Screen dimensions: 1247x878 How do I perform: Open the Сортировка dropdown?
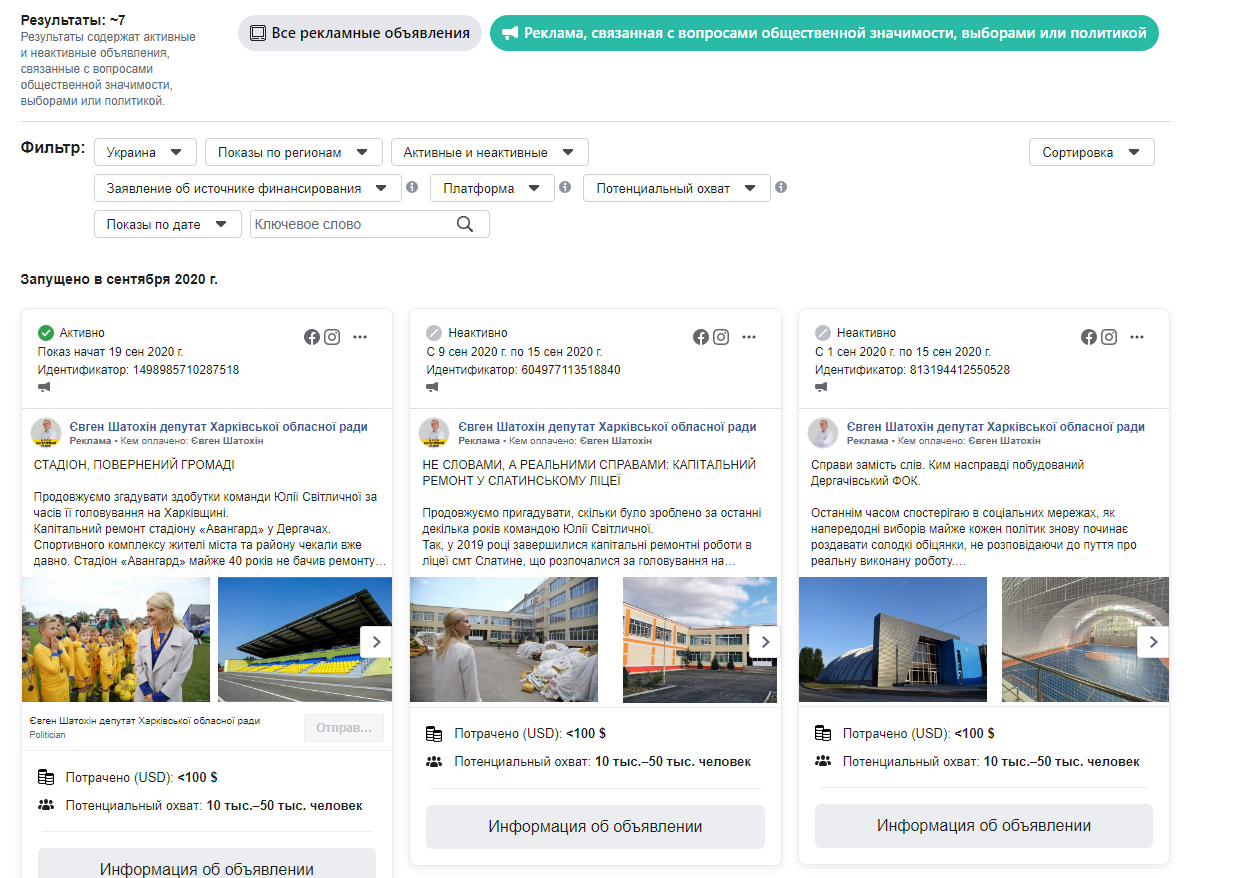tap(1091, 153)
